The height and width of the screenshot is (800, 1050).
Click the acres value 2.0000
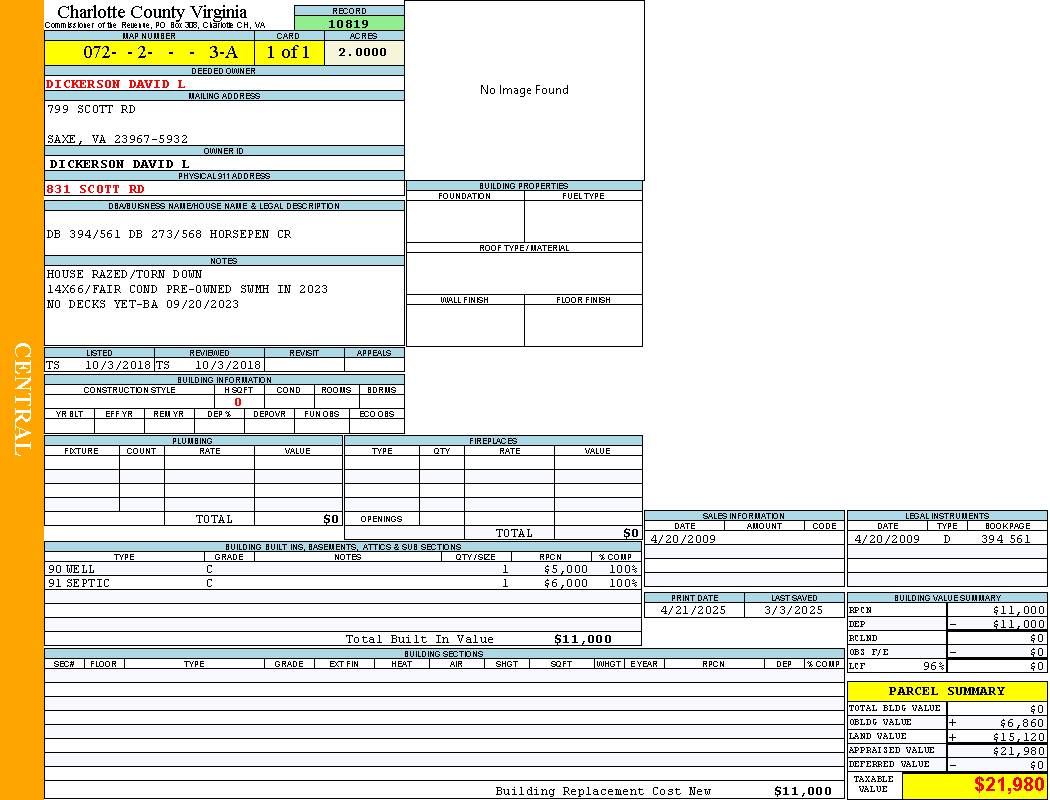[x=362, y=53]
